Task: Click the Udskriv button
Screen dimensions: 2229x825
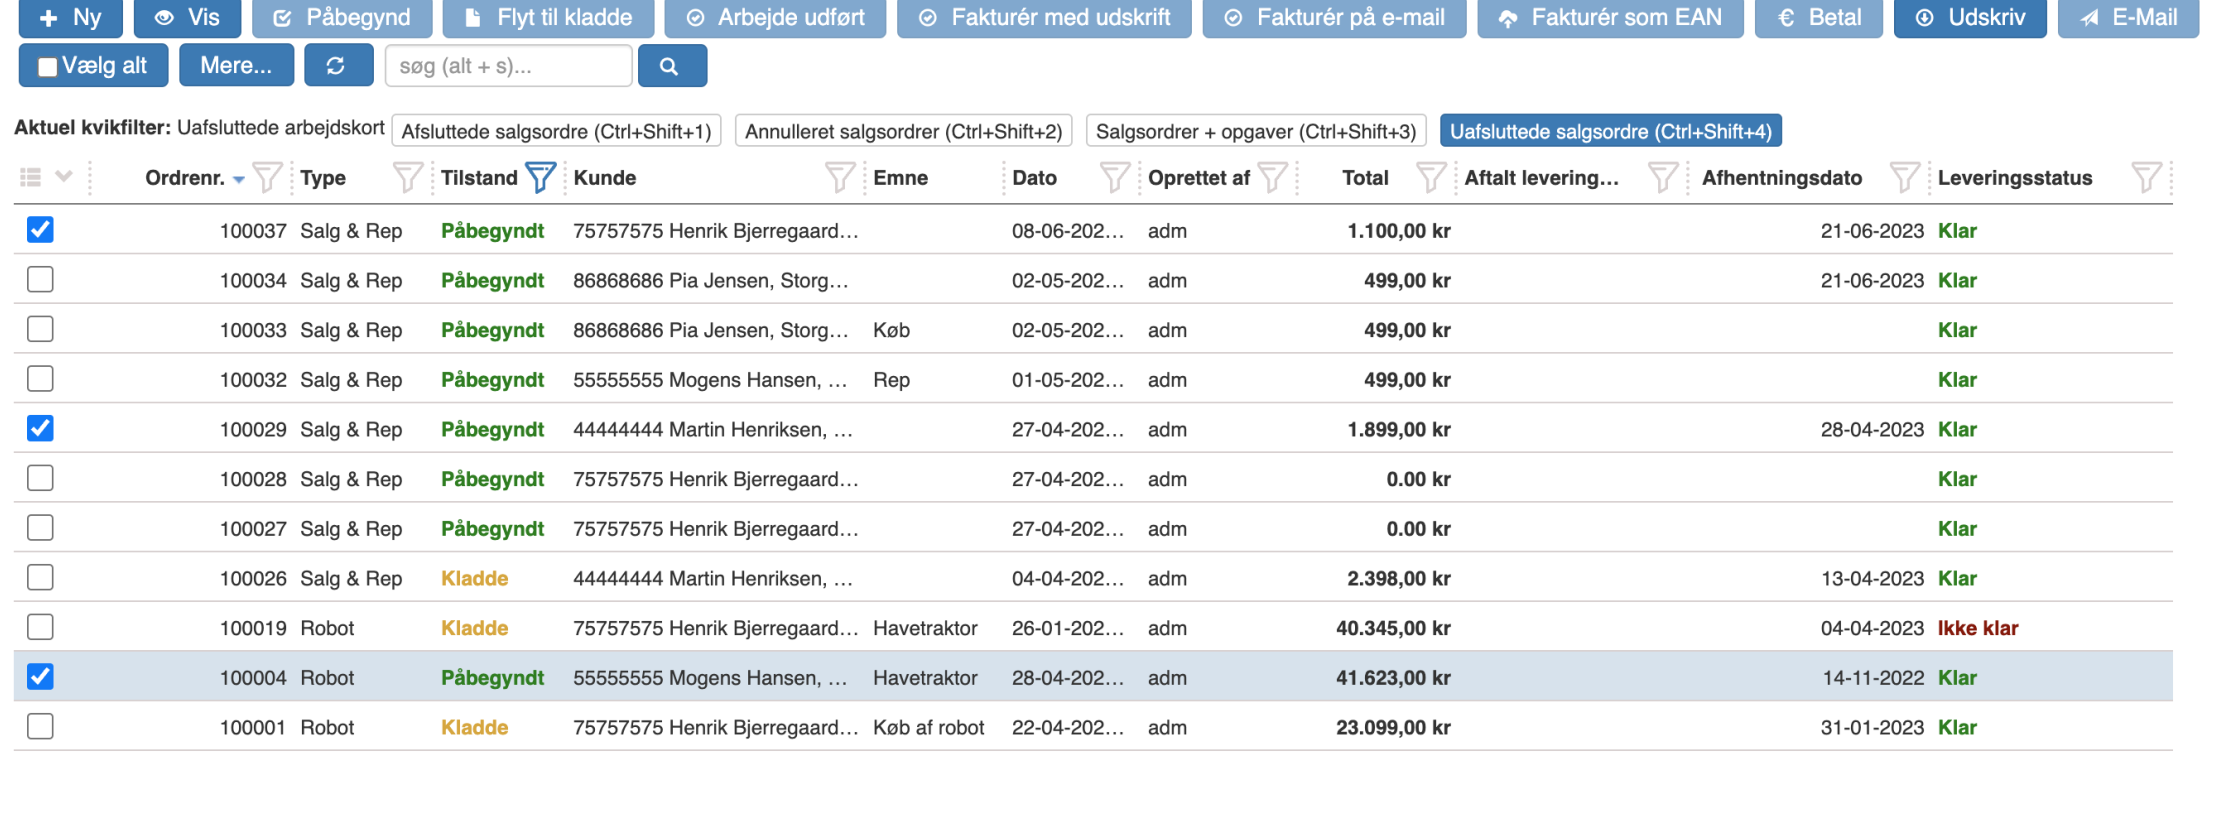Action: point(1970,17)
